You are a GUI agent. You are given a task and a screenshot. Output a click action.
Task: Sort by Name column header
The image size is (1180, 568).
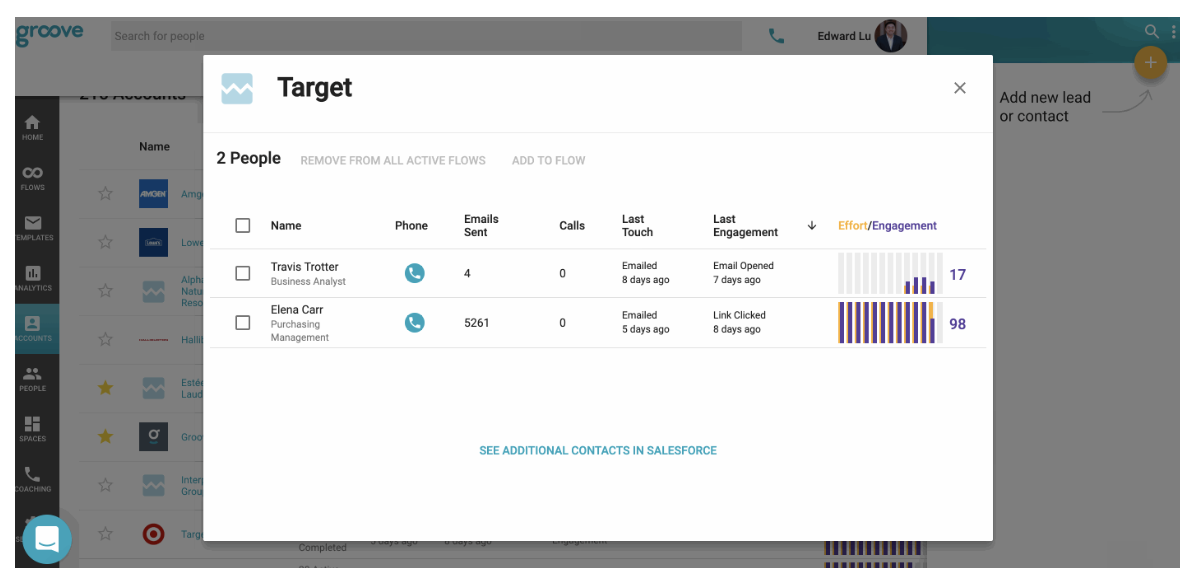[286, 226]
